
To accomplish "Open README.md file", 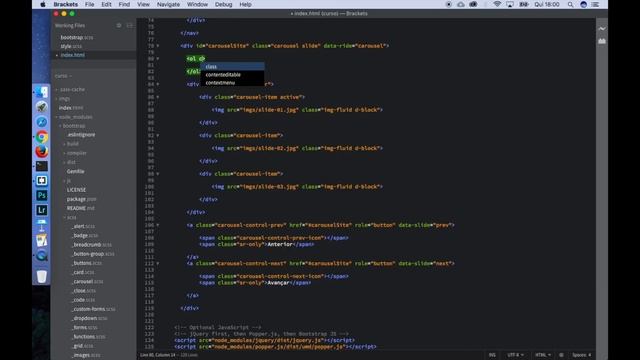I will click(80, 208).
